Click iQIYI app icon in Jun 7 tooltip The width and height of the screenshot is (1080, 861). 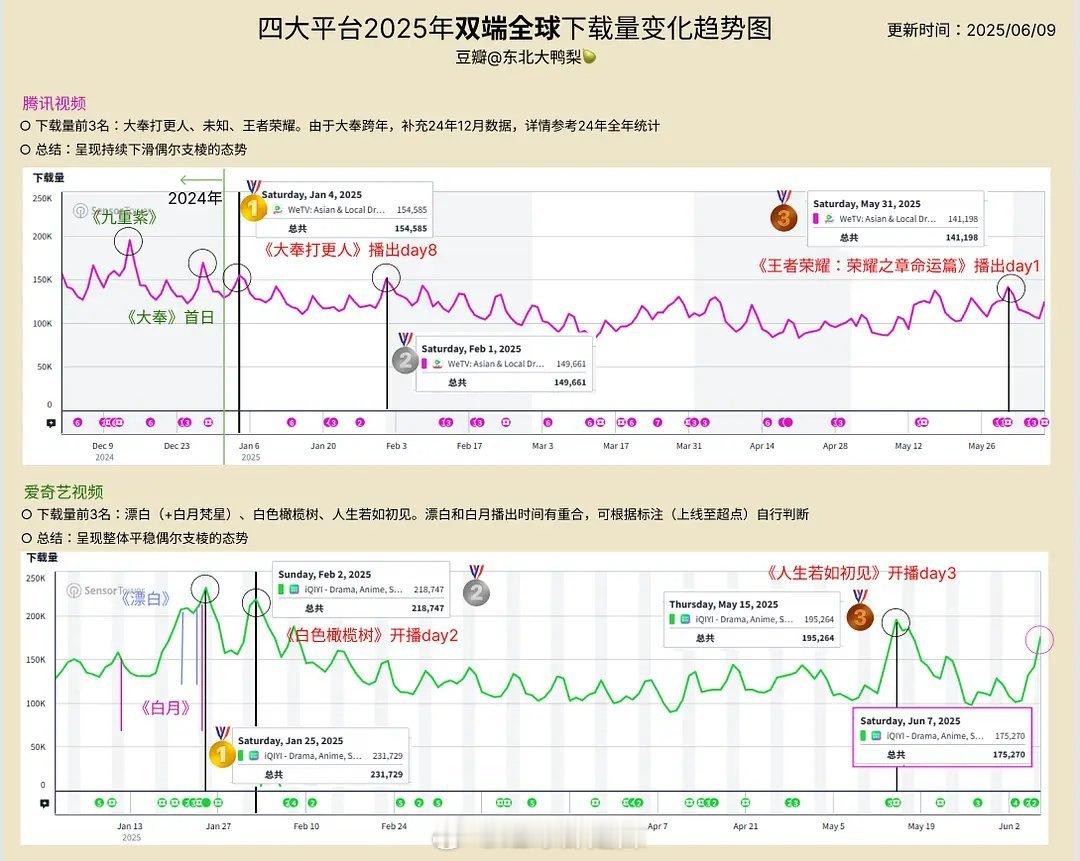[x=876, y=736]
